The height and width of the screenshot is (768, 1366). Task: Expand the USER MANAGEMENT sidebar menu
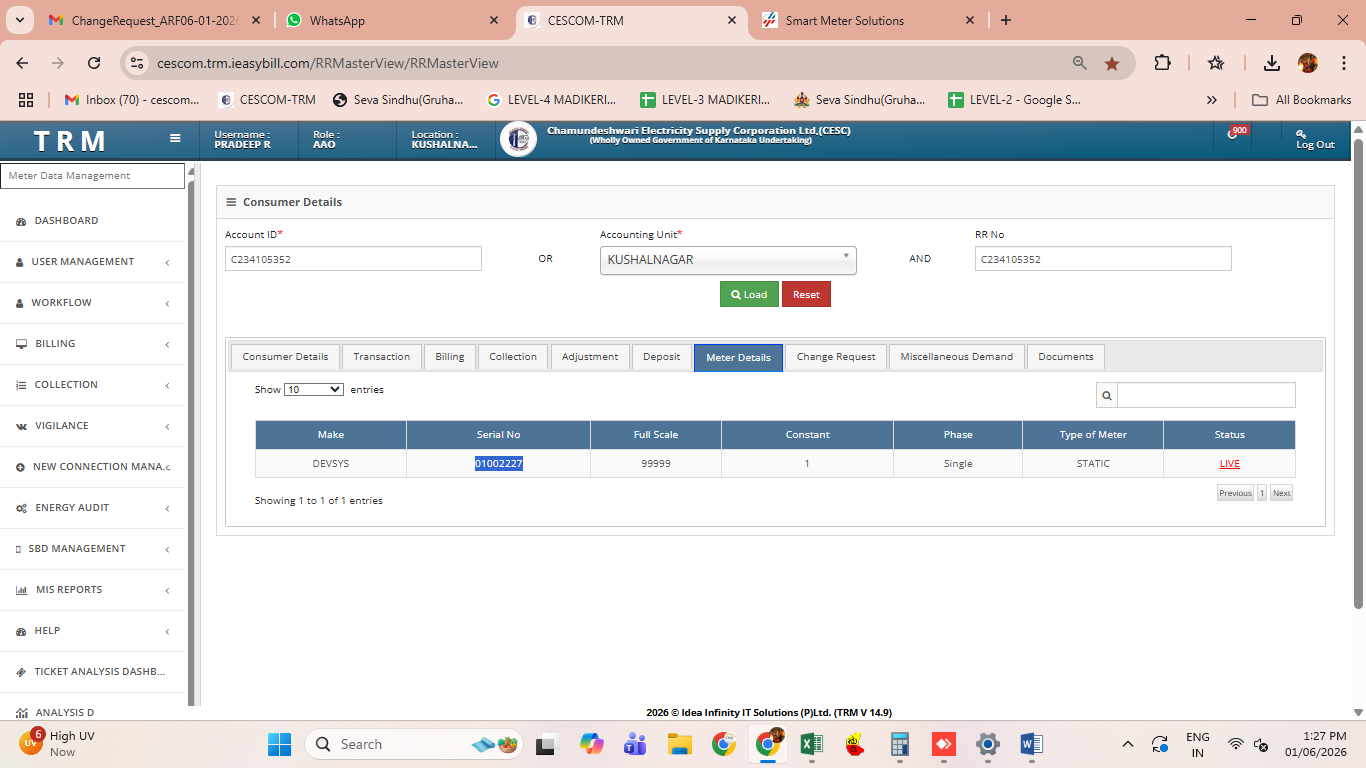tap(92, 262)
